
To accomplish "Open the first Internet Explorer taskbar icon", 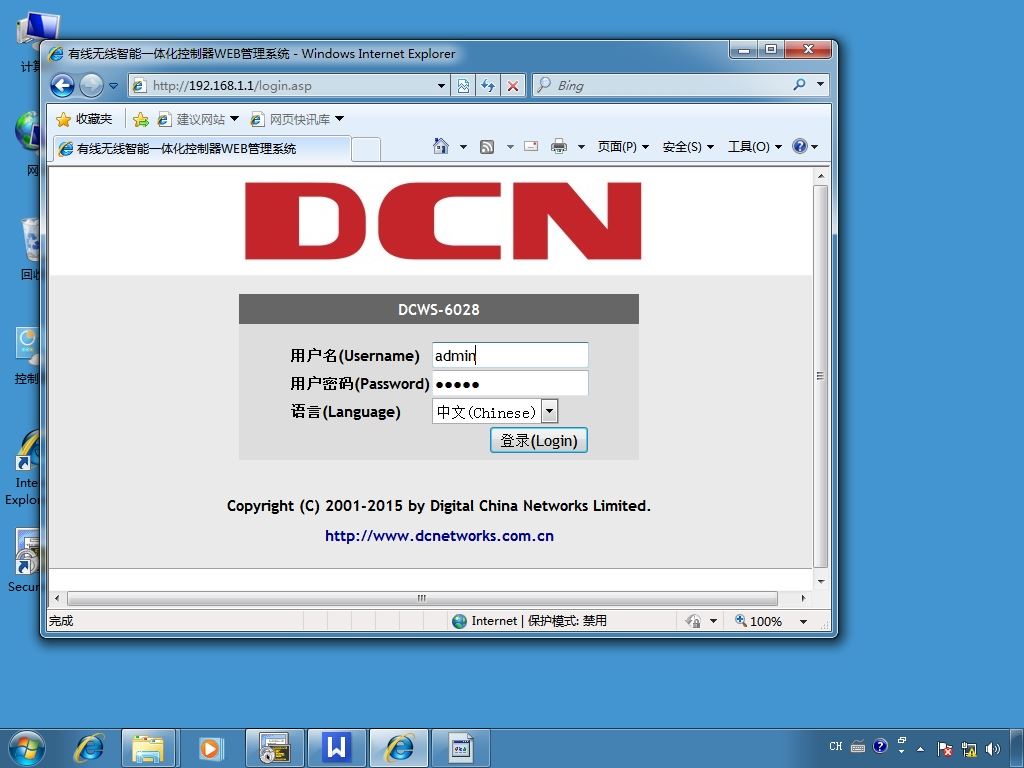I will 89,748.
